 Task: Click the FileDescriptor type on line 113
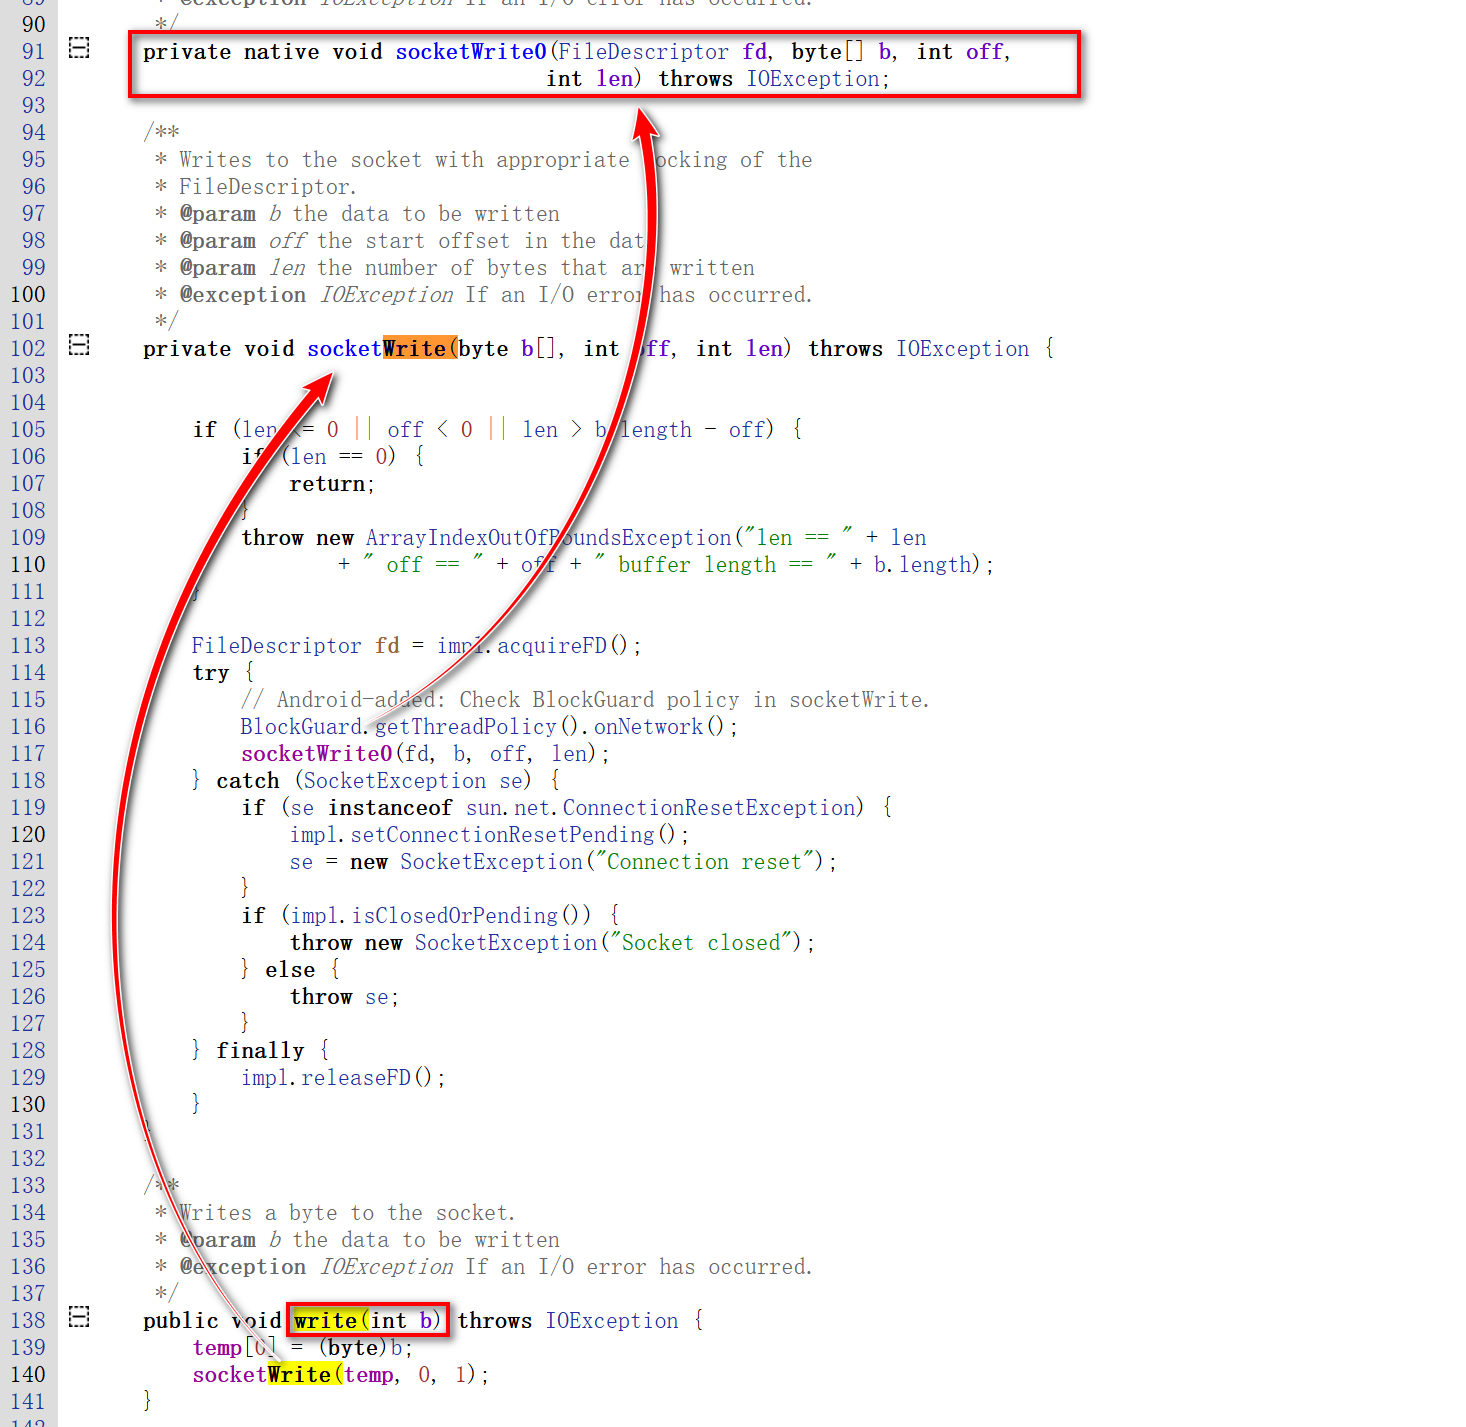point(276,645)
